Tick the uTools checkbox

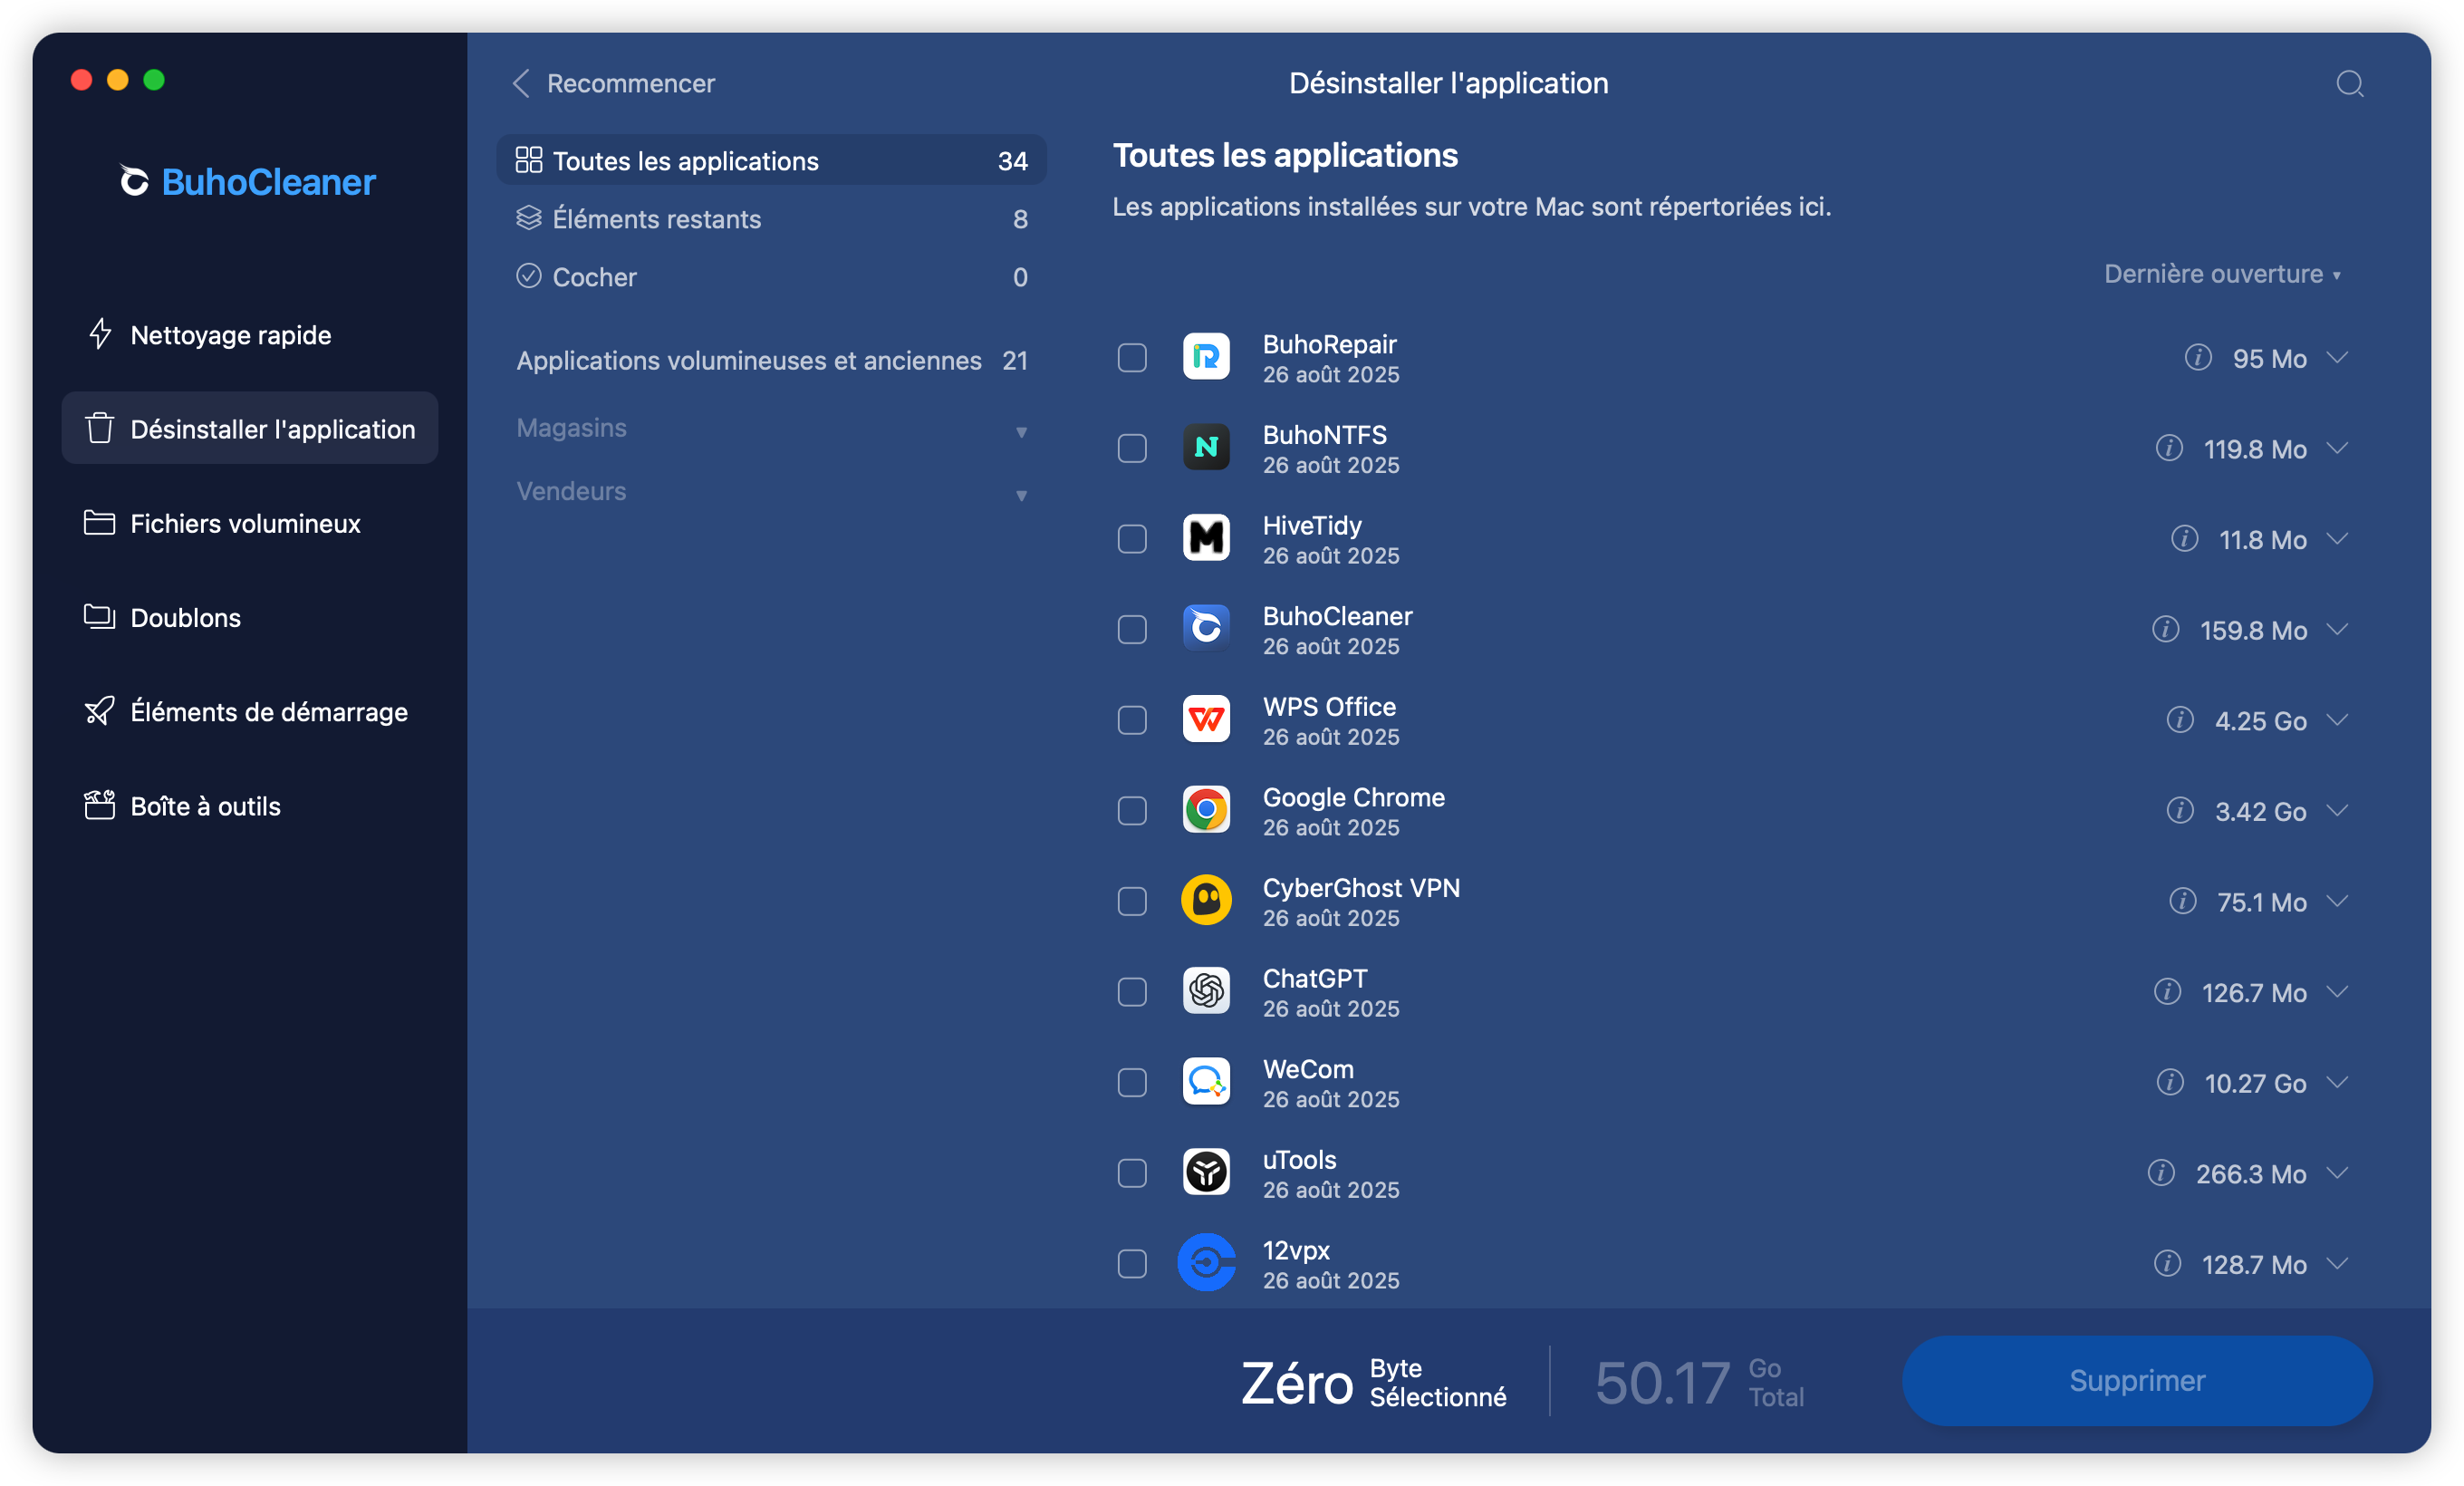pyautogui.click(x=1131, y=1173)
